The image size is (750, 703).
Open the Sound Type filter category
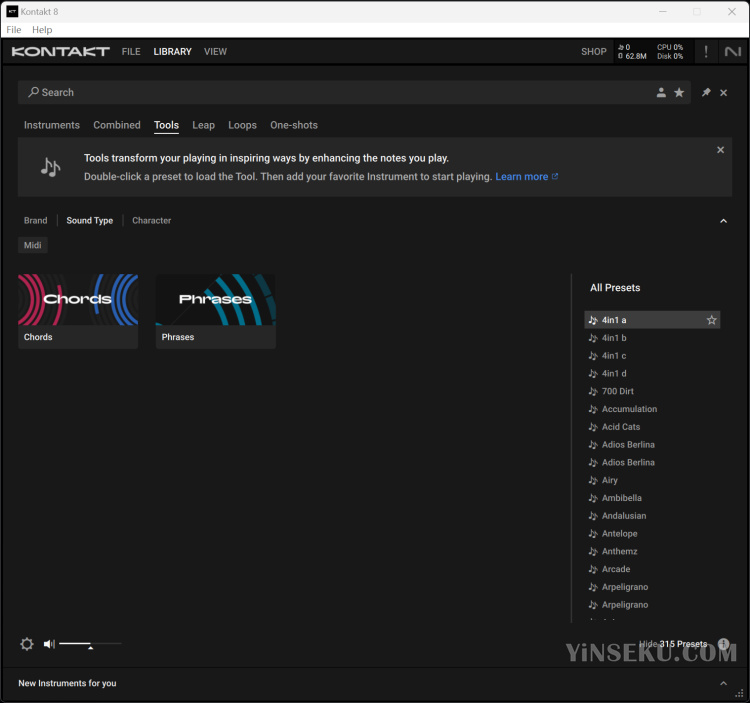90,221
